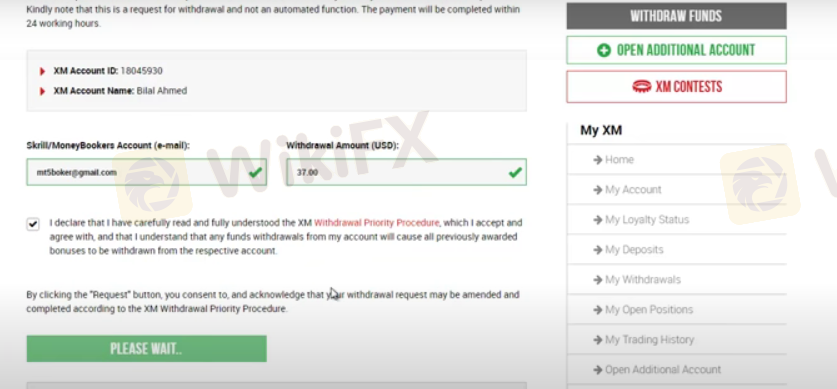Click the green Please Wait button
837x389 pixels.
[147, 349]
